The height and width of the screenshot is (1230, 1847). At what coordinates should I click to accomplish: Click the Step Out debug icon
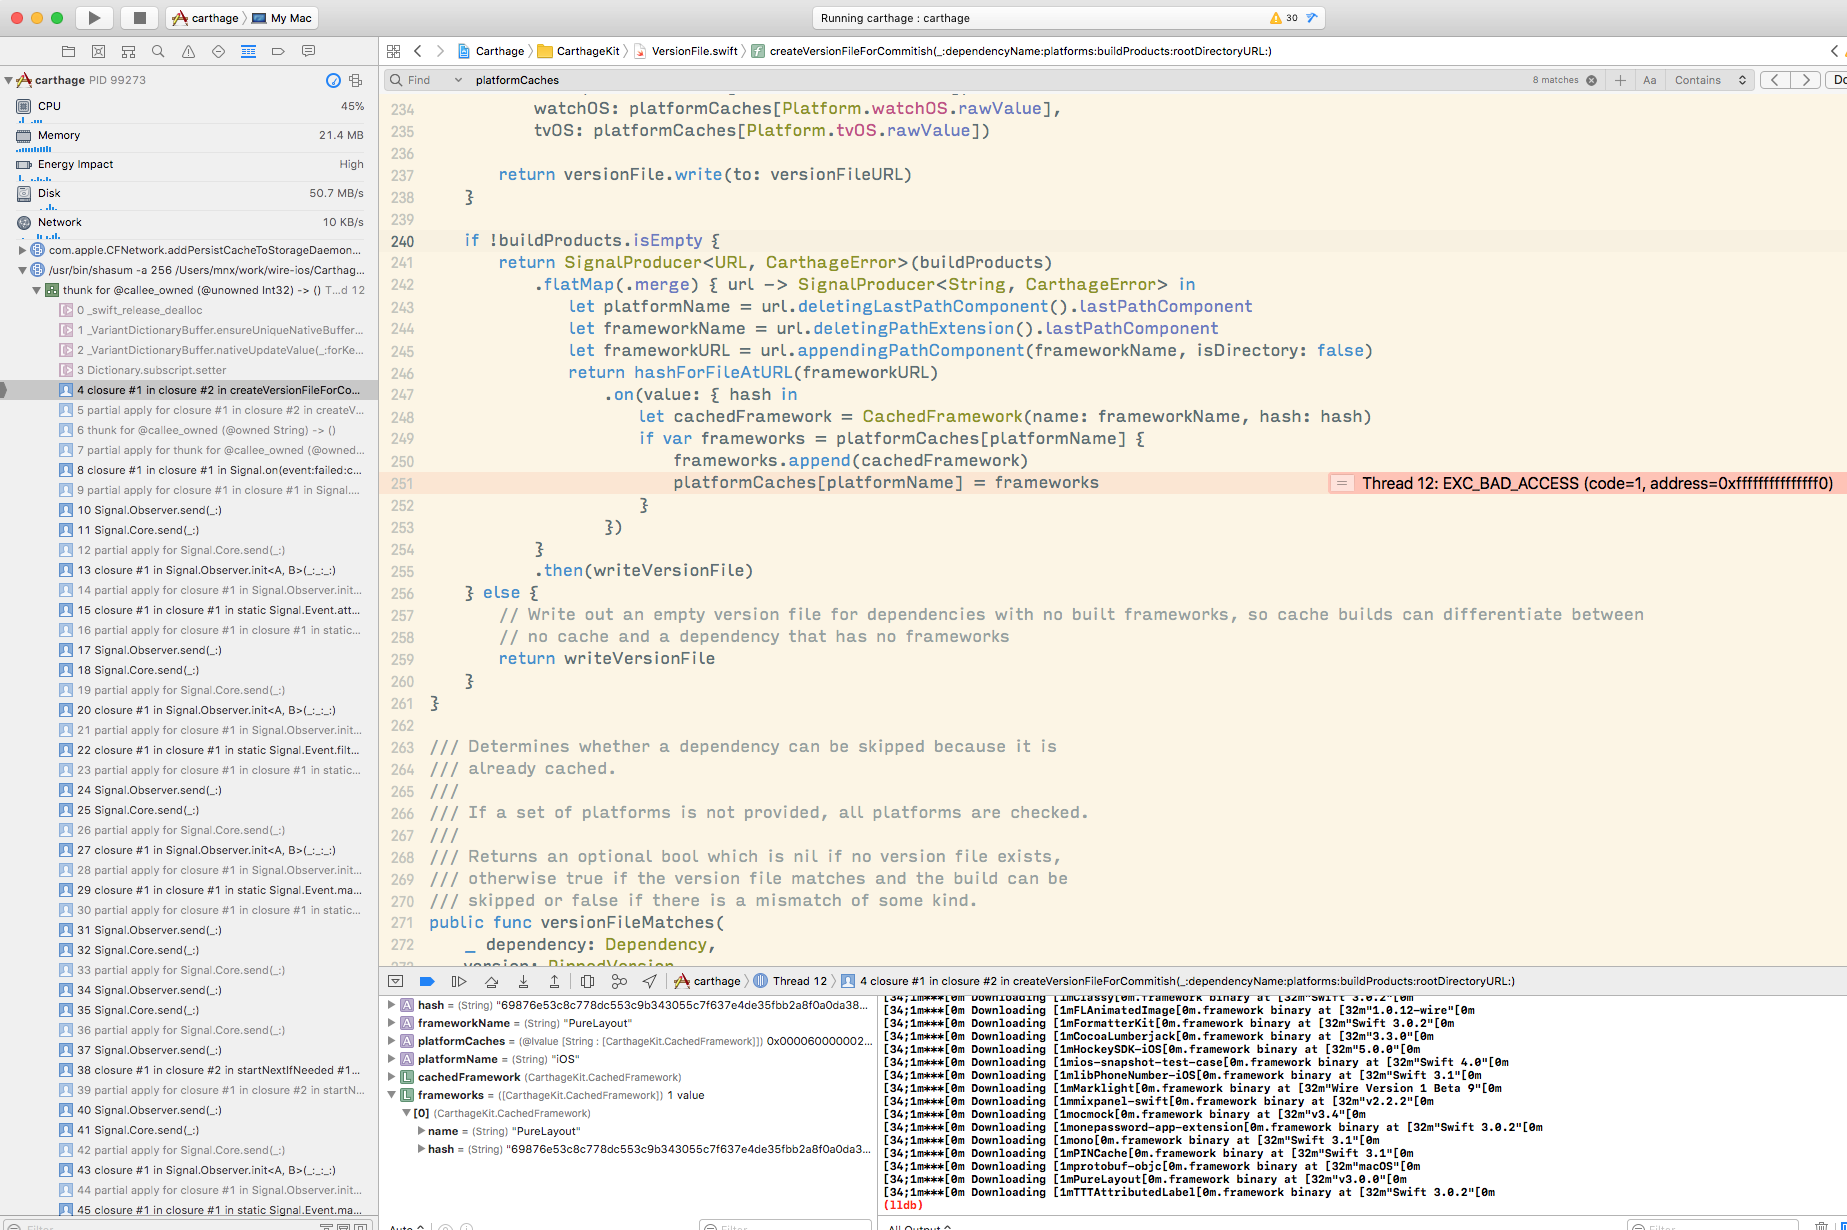click(554, 981)
